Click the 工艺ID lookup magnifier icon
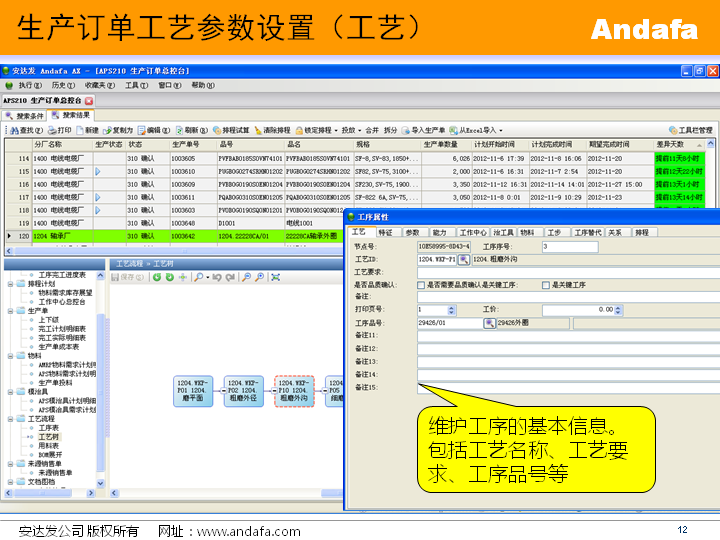Viewport: 720px width, 540px height. (x=463, y=259)
